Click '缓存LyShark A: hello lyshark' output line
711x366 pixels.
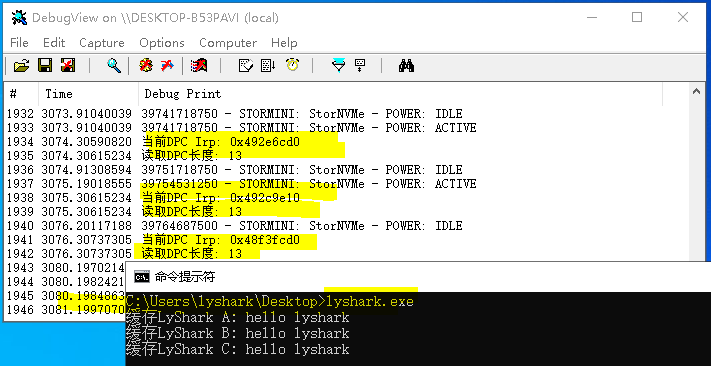click(x=238, y=317)
